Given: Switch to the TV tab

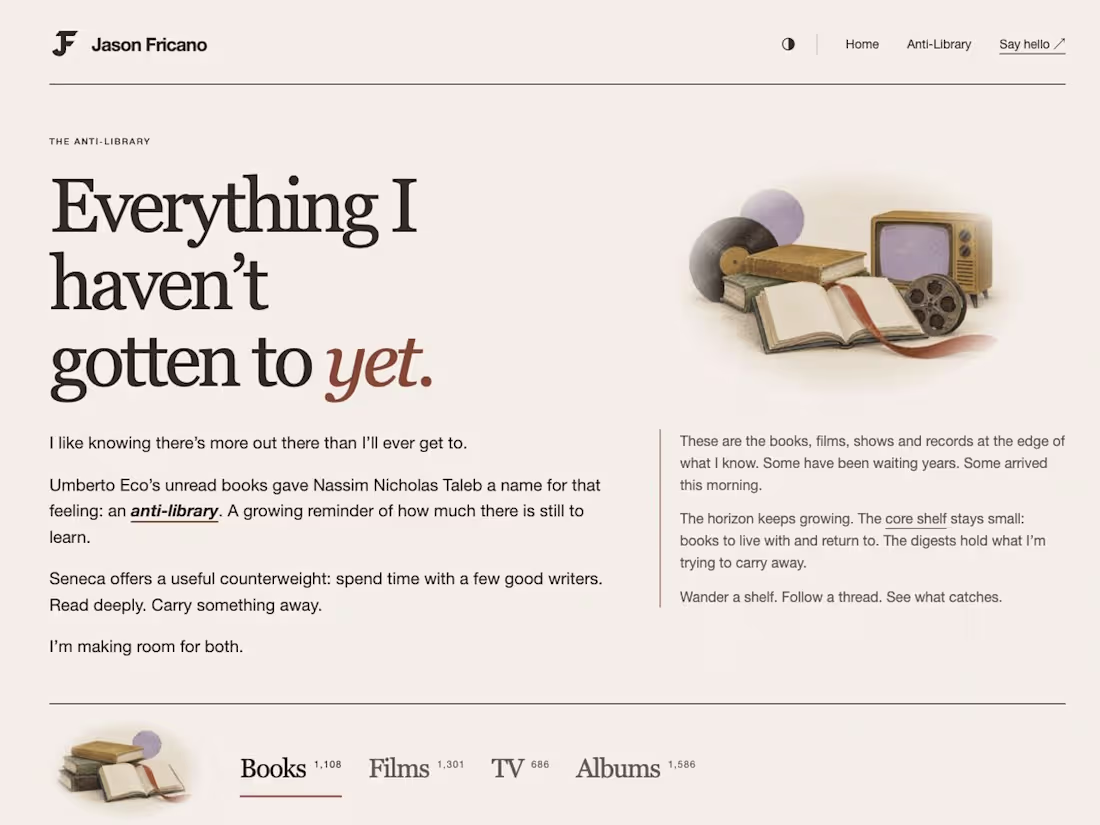Looking at the screenshot, I should point(520,769).
